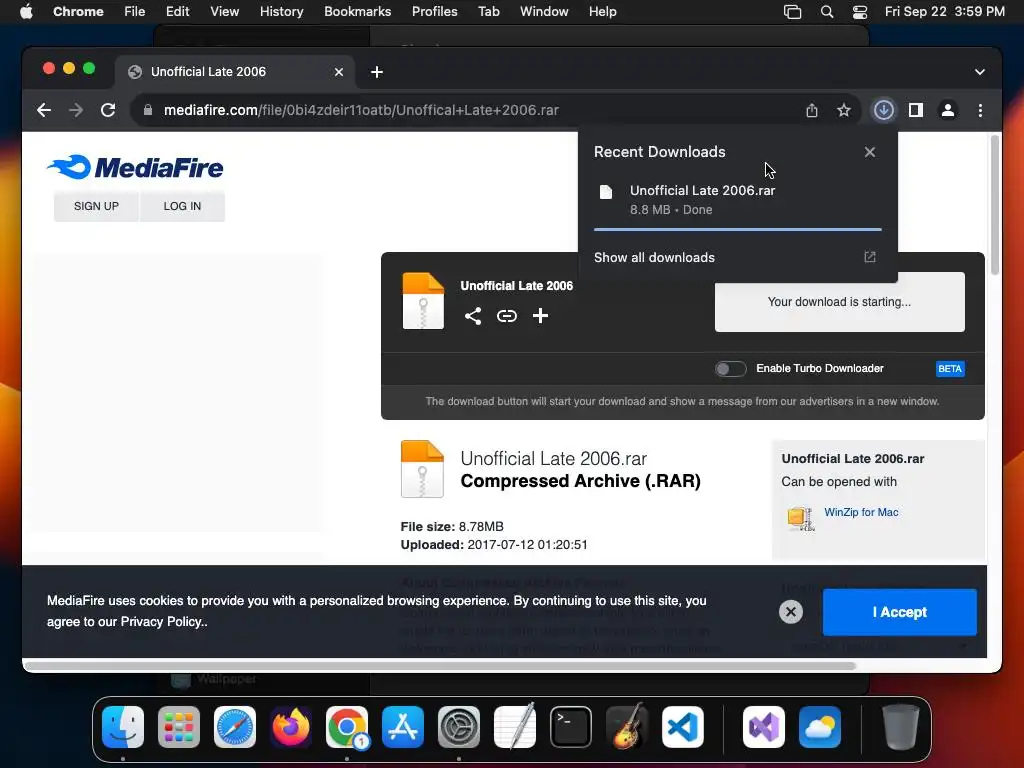Reload the MediaFire page
Screen dimensions: 1024x768
[108, 110]
